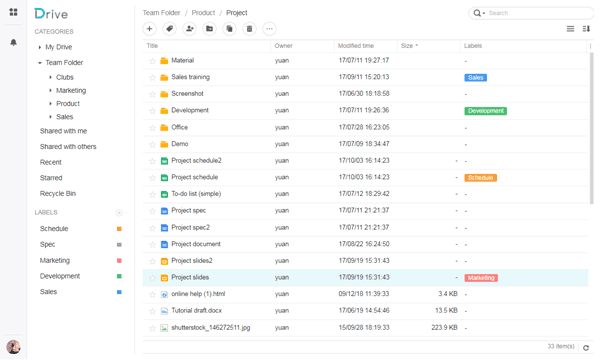600x360 pixels.
Task: Star the Material folder
Action: tap(152, 61)
